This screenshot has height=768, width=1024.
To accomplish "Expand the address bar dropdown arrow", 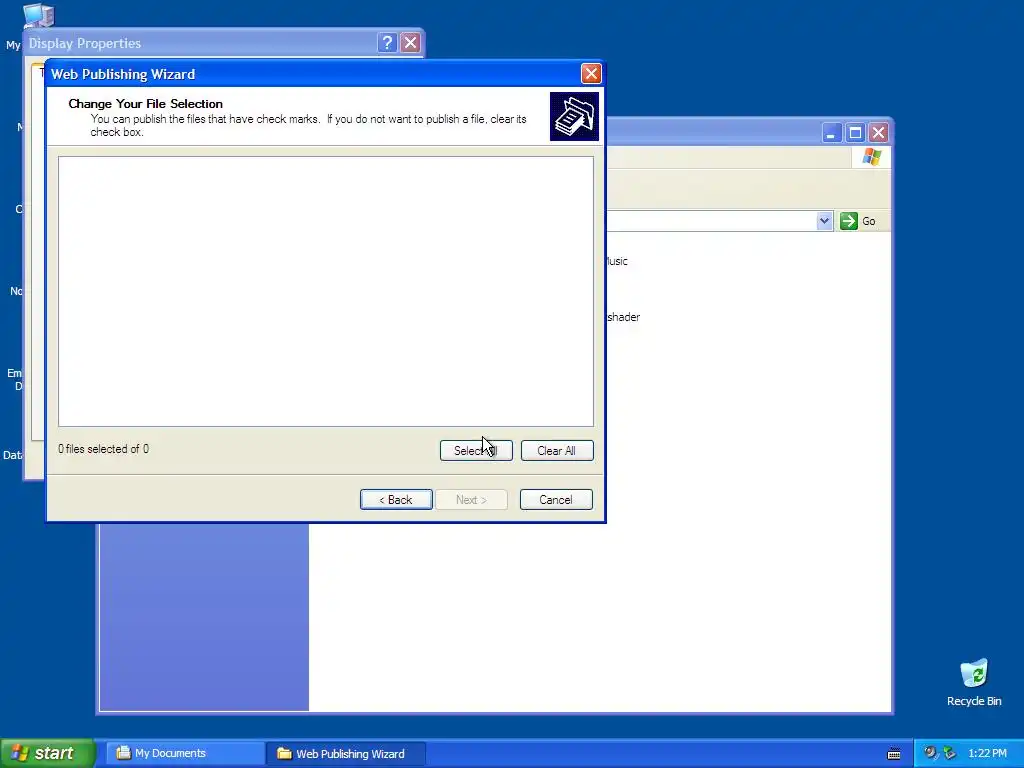I will tap(824, 221).
